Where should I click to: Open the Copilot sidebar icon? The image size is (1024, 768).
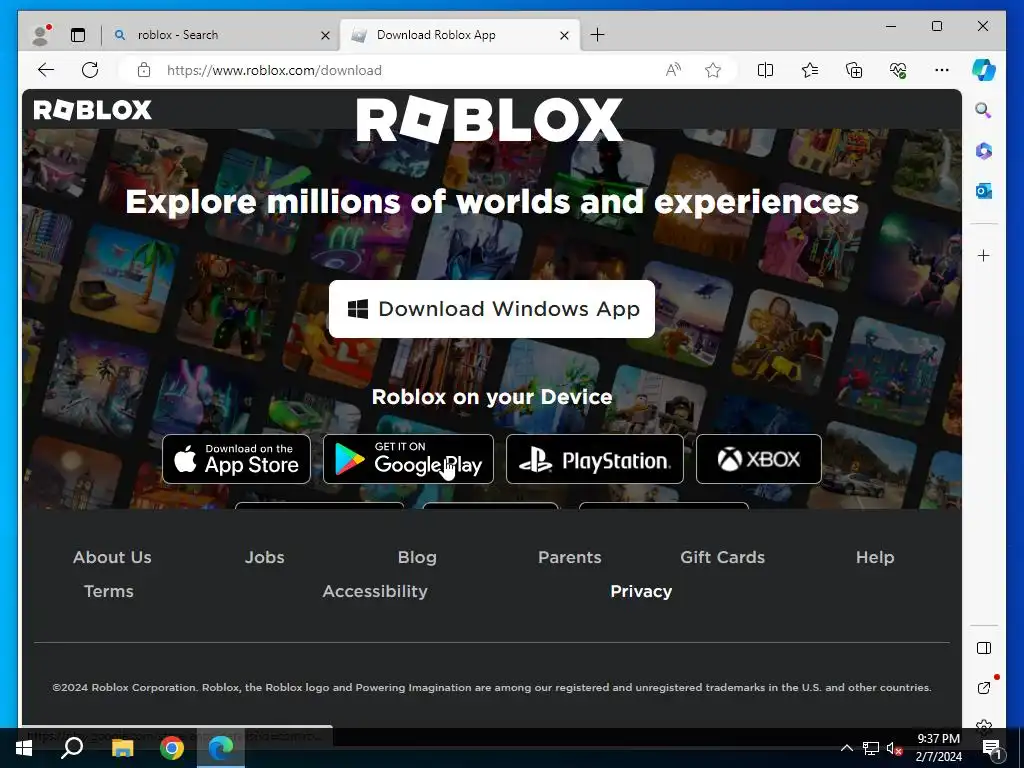point(984,70)
